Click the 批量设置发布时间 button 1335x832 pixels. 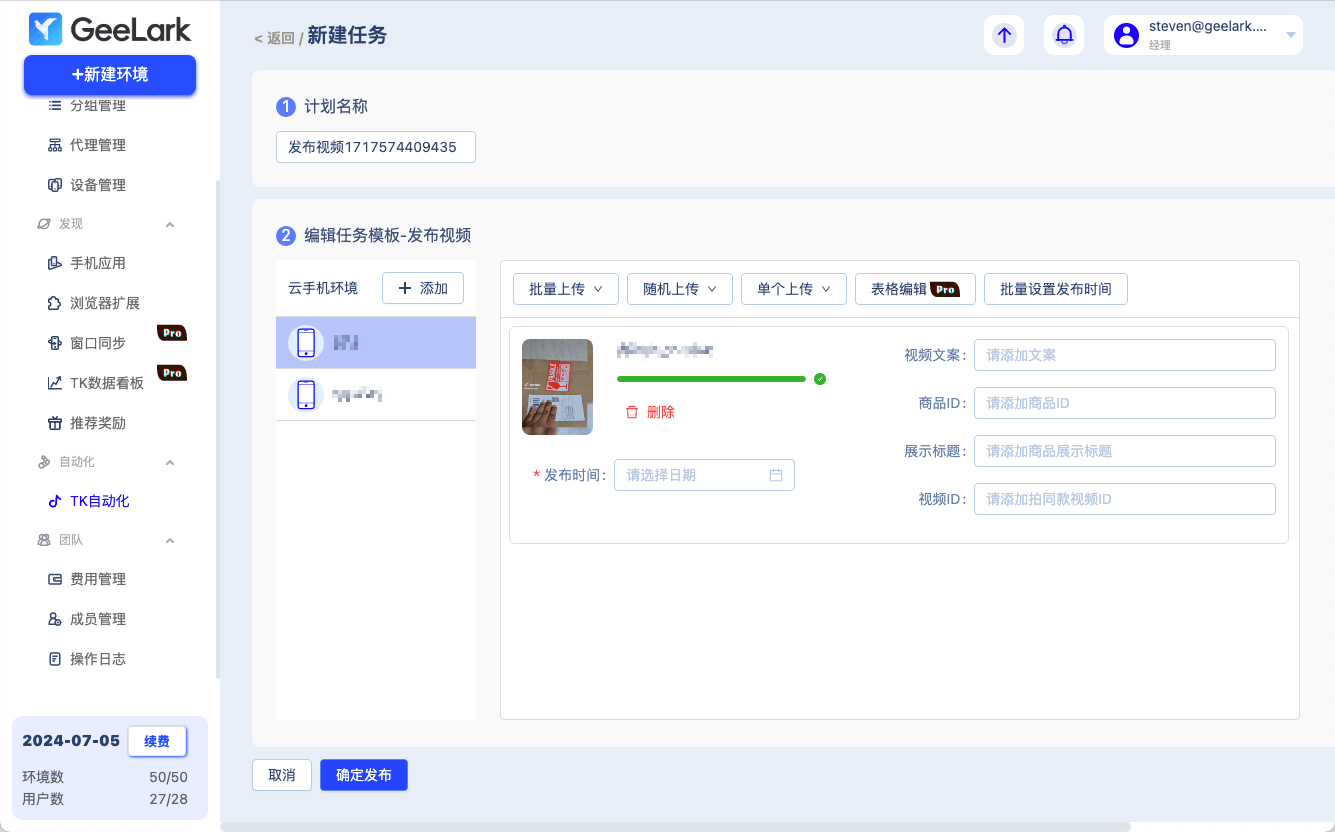[1056, 289]
